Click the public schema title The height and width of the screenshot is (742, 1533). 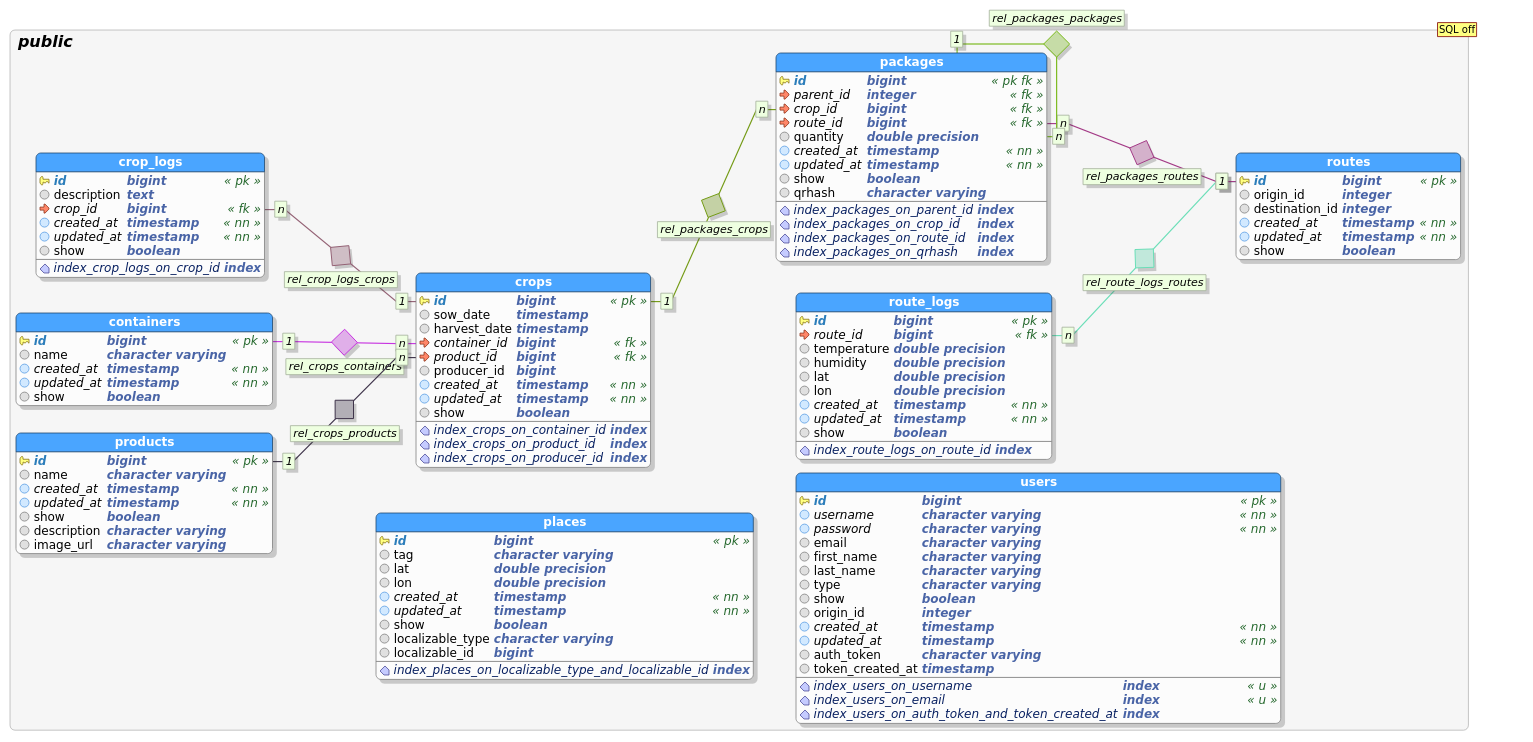45,42
